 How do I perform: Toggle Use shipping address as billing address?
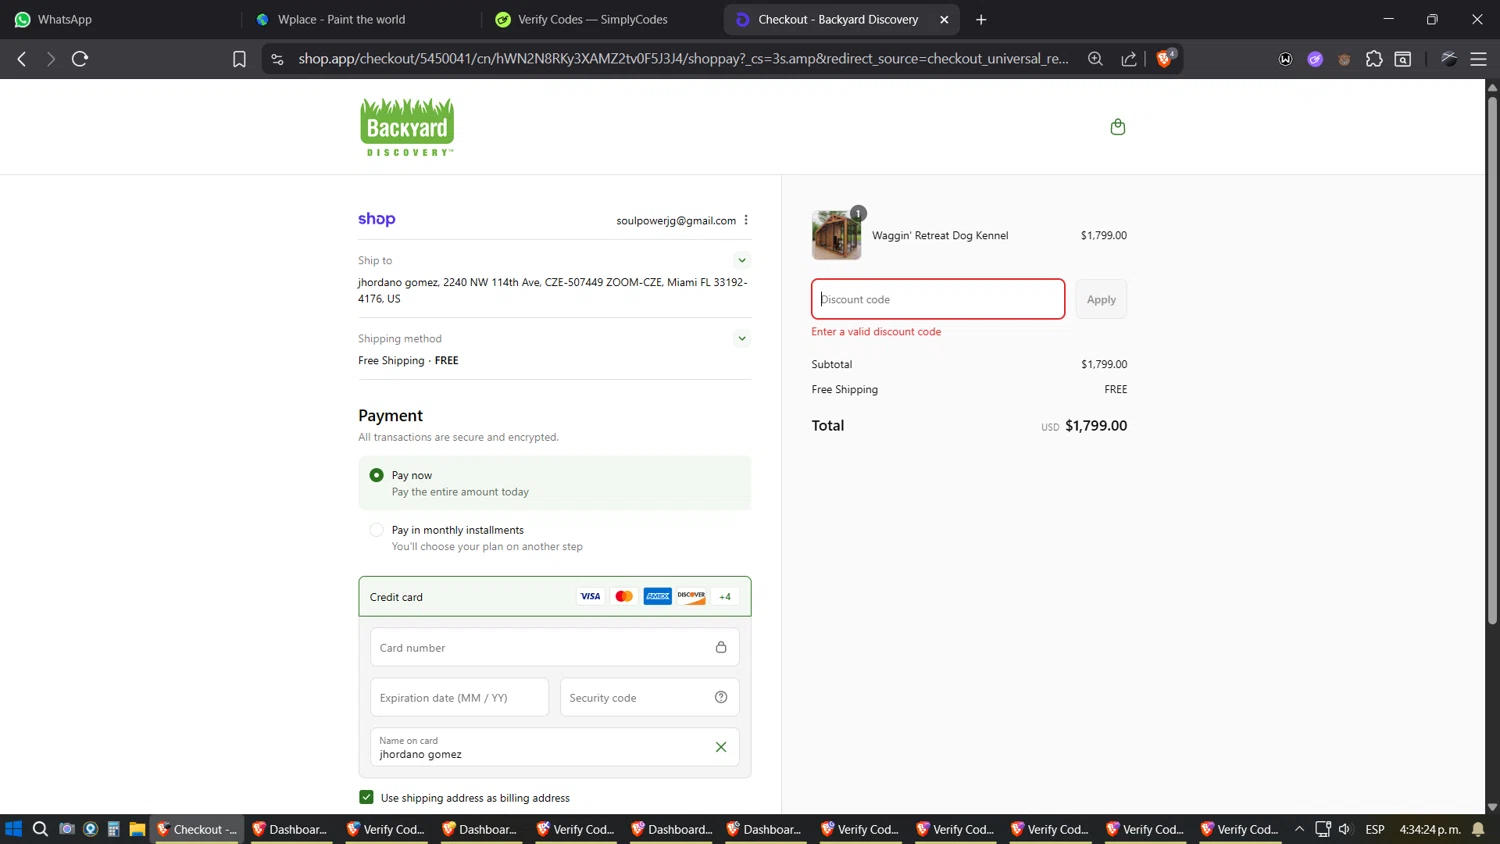pyautogui.click(x=366, y=797)
